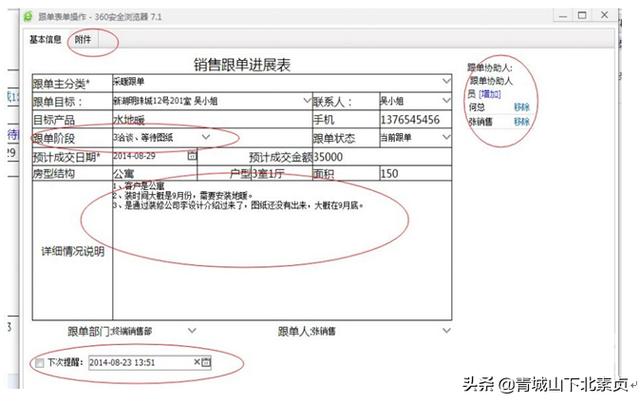The width and height of the screenshot is (640, 404).
Task: Click the 手机 number field
Action: (416, 119)
